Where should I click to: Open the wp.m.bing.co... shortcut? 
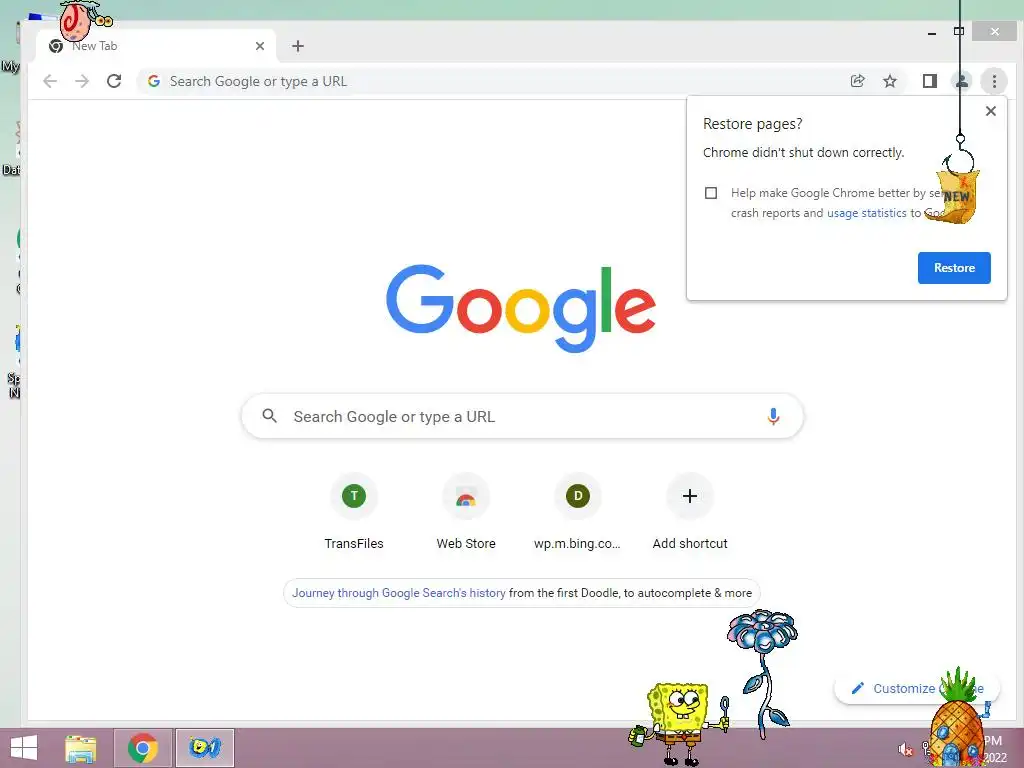(578, 513)
